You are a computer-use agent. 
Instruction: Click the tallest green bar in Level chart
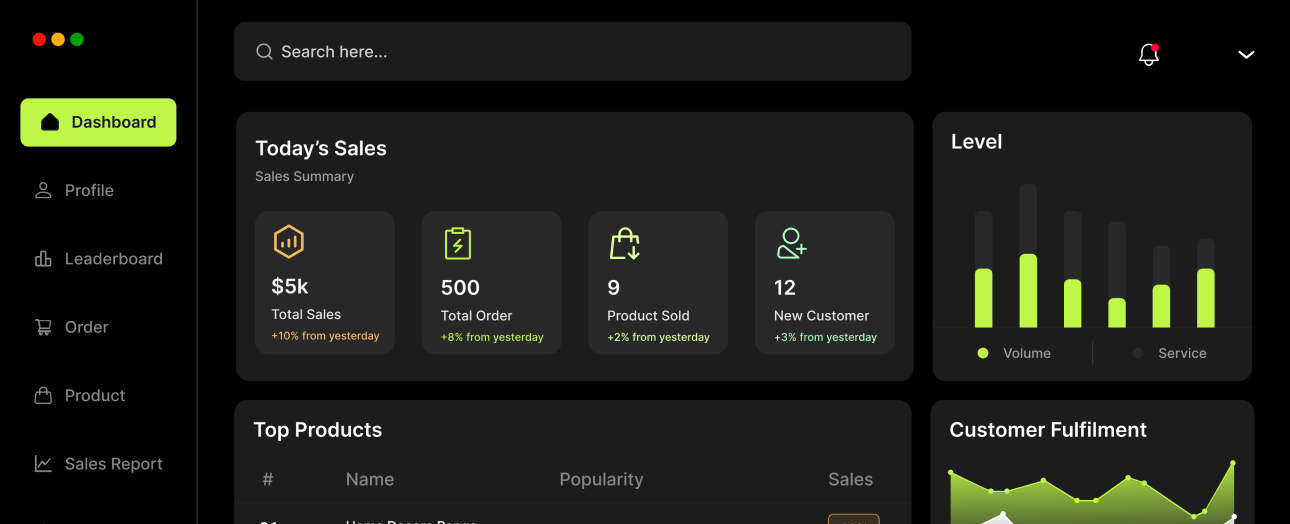click(1028, 290)
